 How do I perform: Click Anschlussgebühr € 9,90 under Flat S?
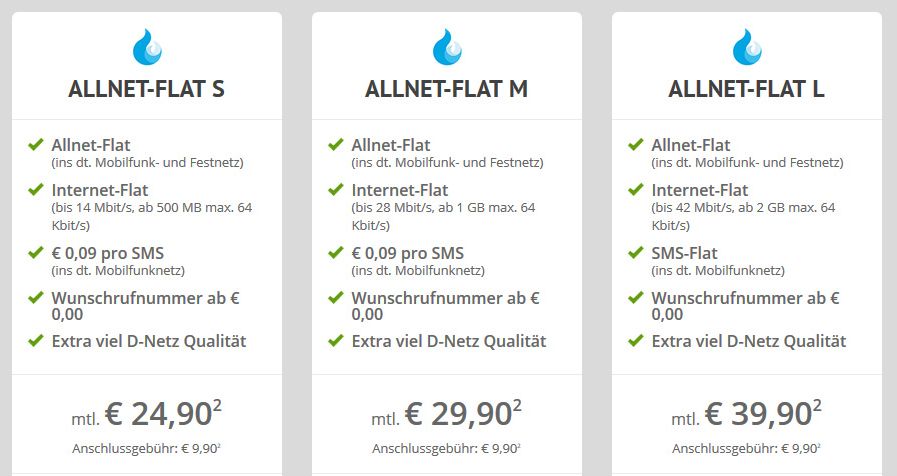click(146, 449)
